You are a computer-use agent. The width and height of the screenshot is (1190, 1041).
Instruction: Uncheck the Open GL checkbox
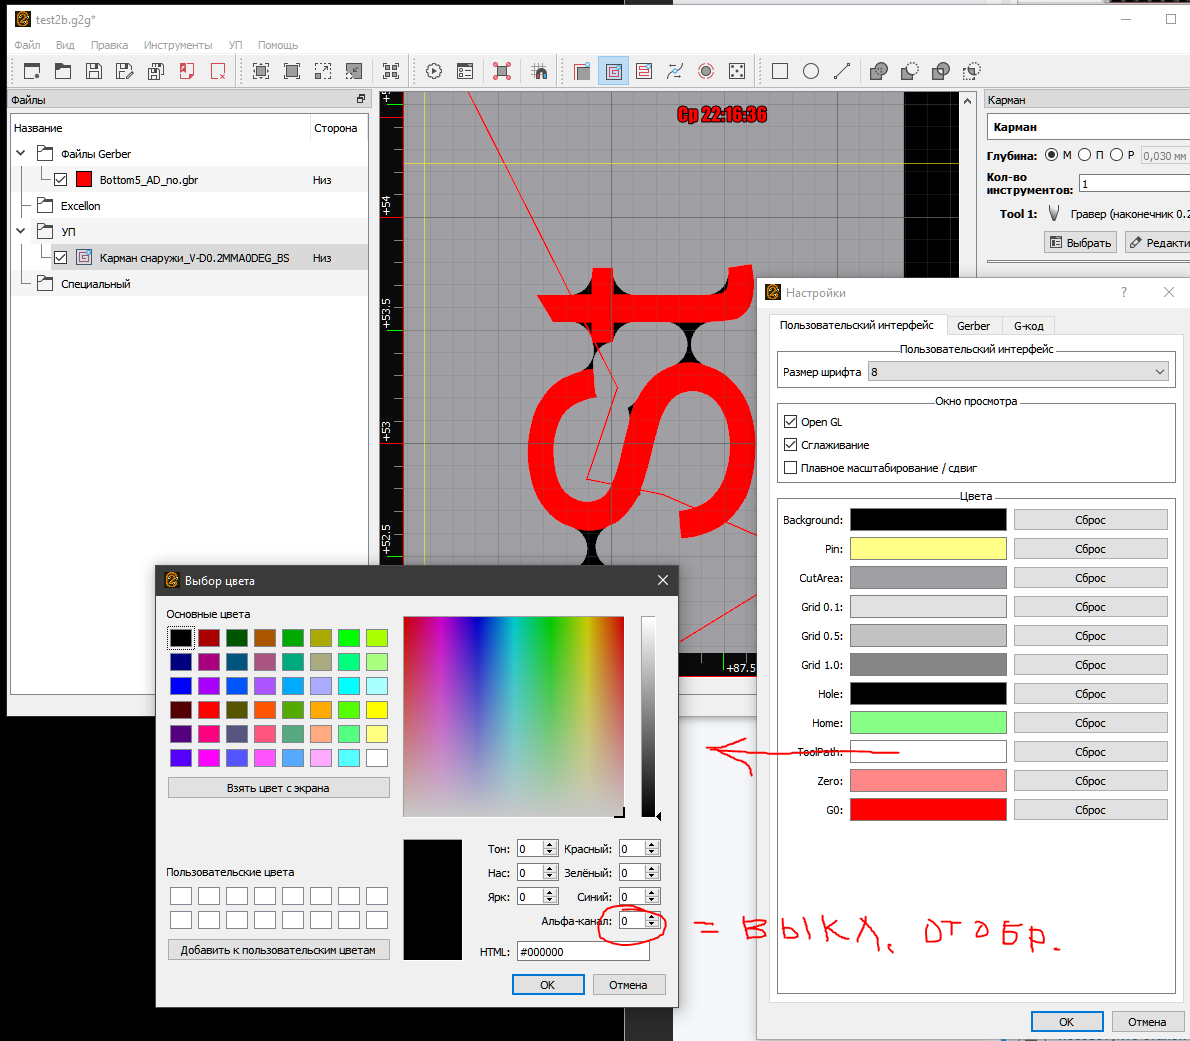790,422
